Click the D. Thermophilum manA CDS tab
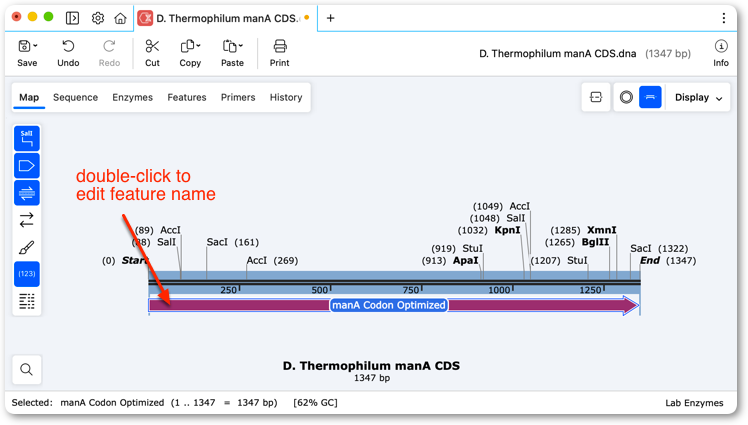The height and width of the screenshot is (425, 748). [x=226, y=18]
